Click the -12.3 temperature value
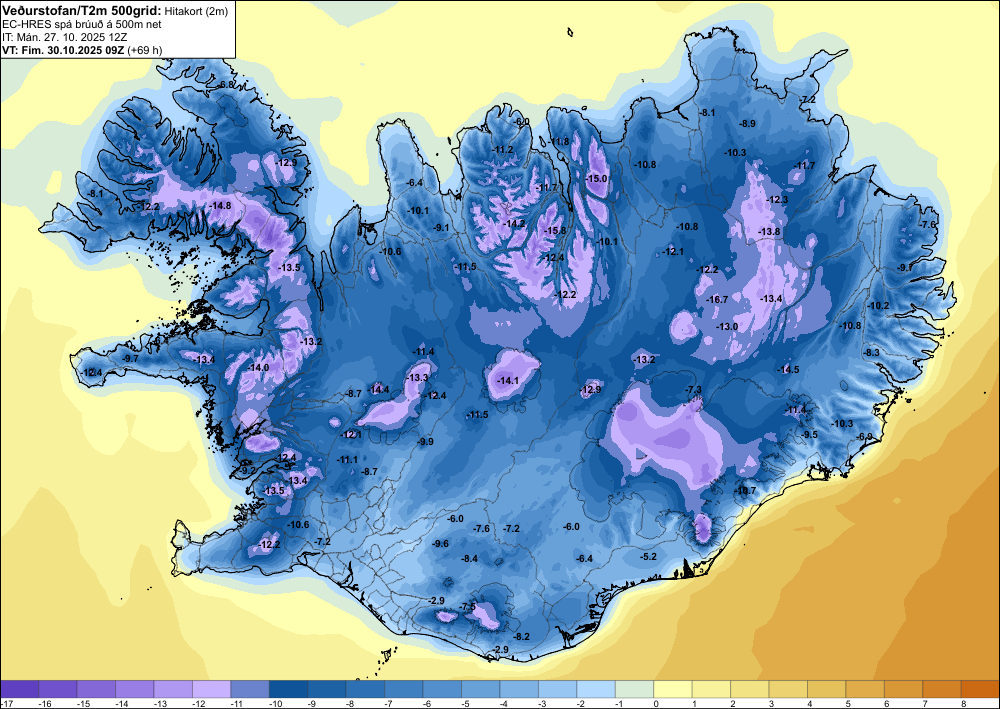The height and width of the screenshot is (709, 1000). [777, 200]
